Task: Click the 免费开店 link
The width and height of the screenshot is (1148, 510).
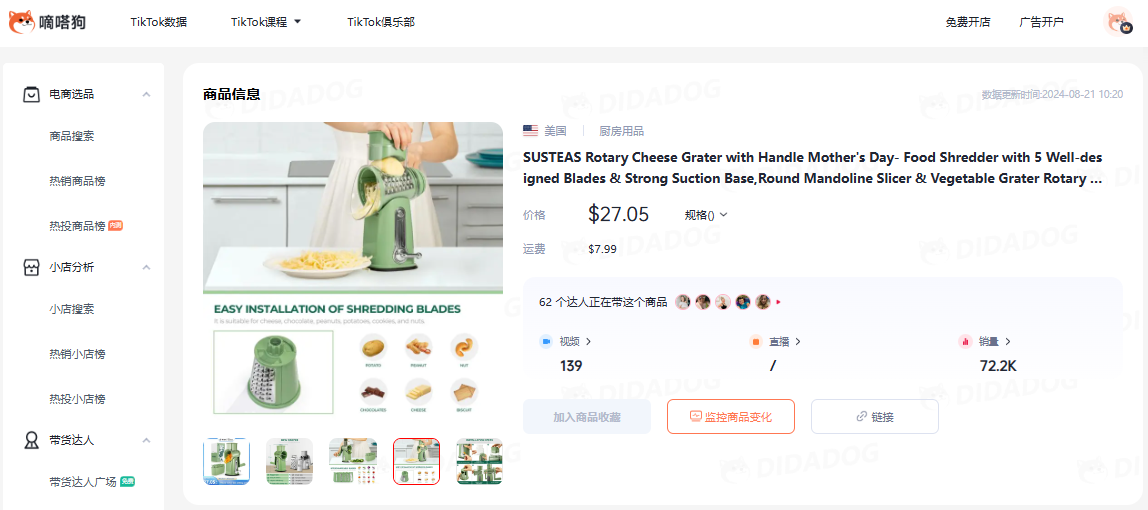Action: [x=968, y=22]
